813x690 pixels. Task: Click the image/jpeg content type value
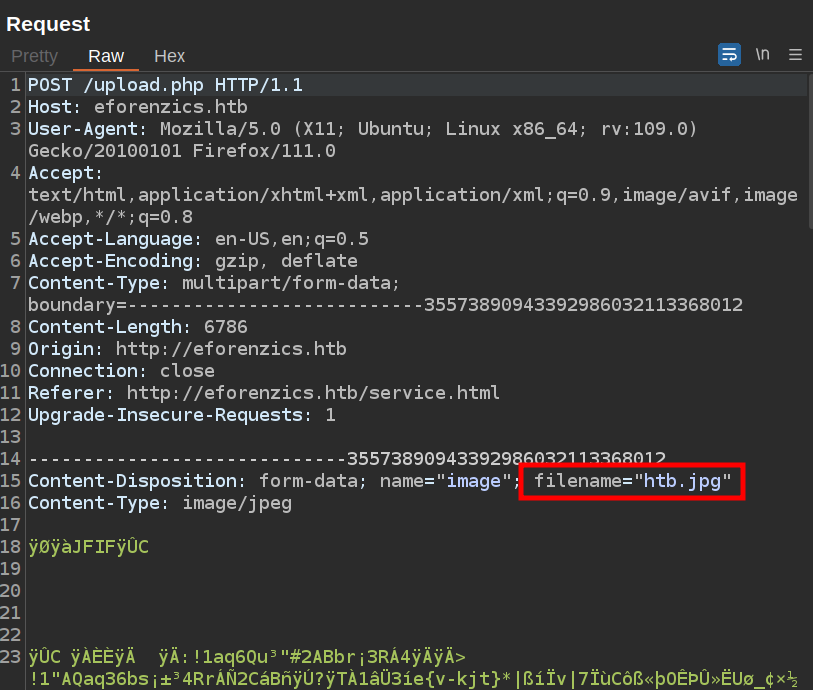click(x=236, y=503)
